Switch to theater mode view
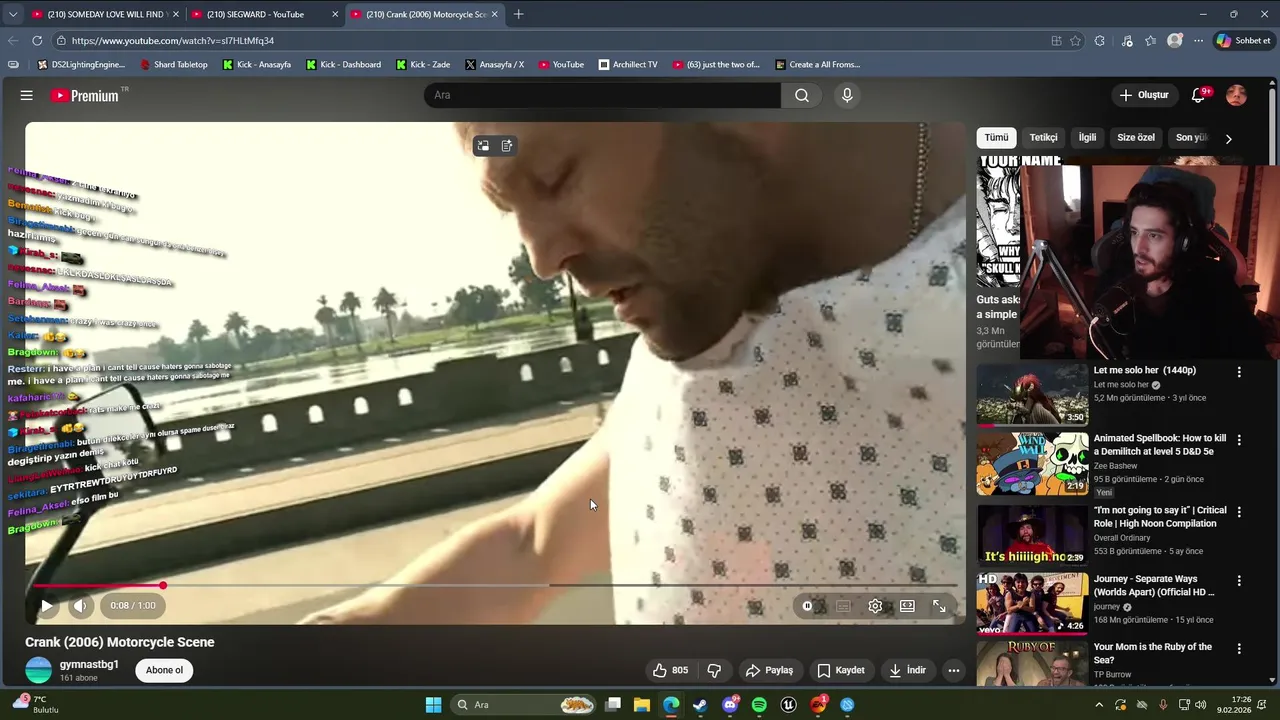Screen dimensions: 1280x720 (907, 606)
